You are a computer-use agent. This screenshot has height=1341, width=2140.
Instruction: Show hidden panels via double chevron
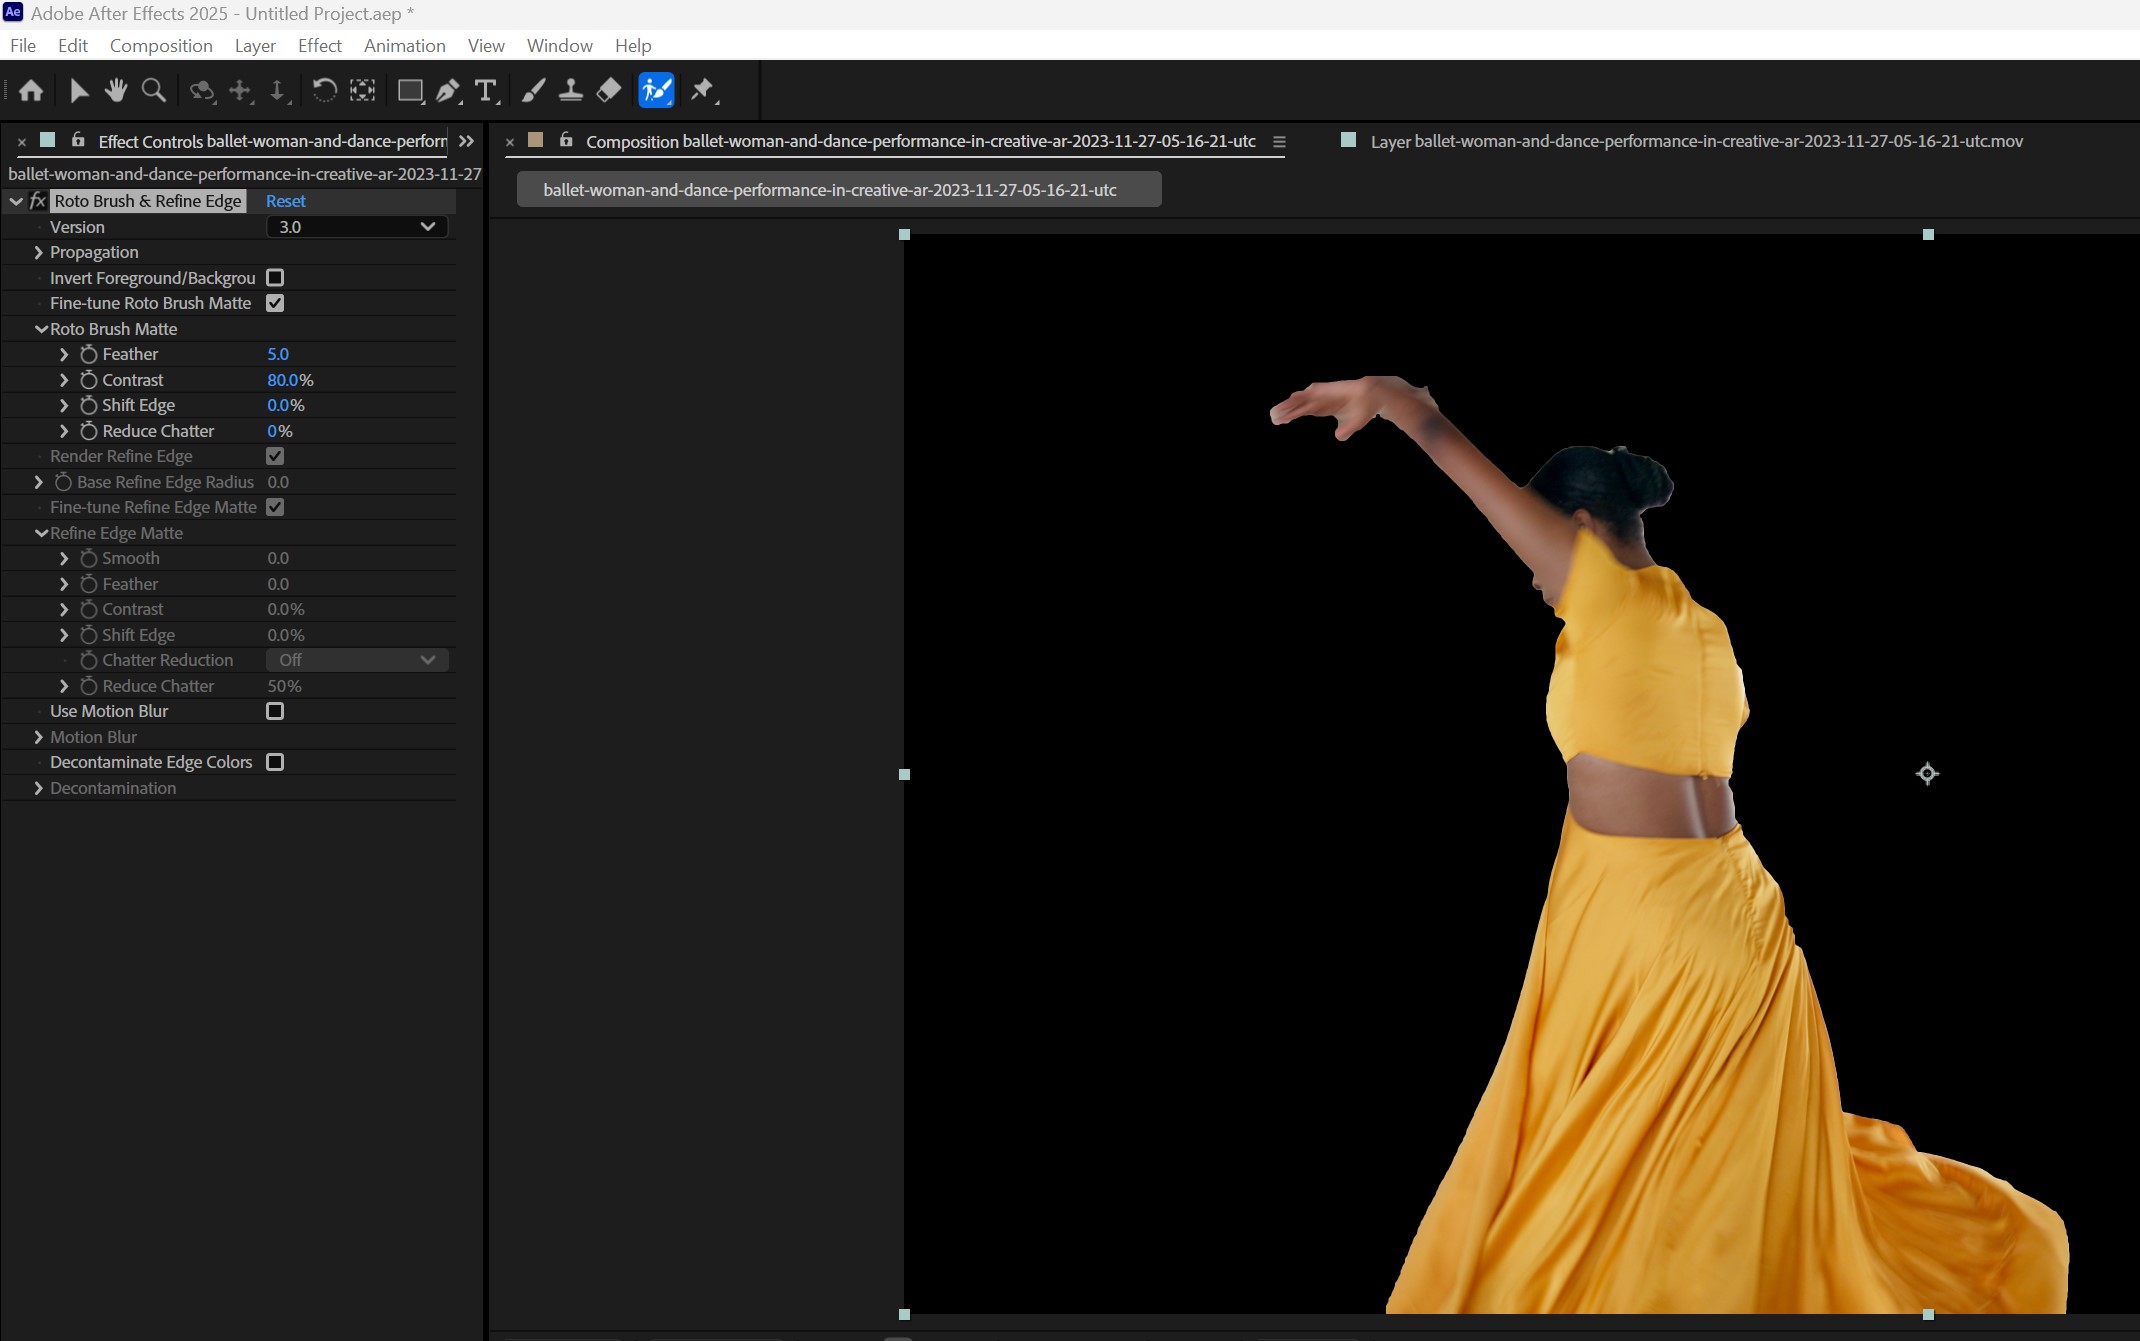[x=466, y=141]
